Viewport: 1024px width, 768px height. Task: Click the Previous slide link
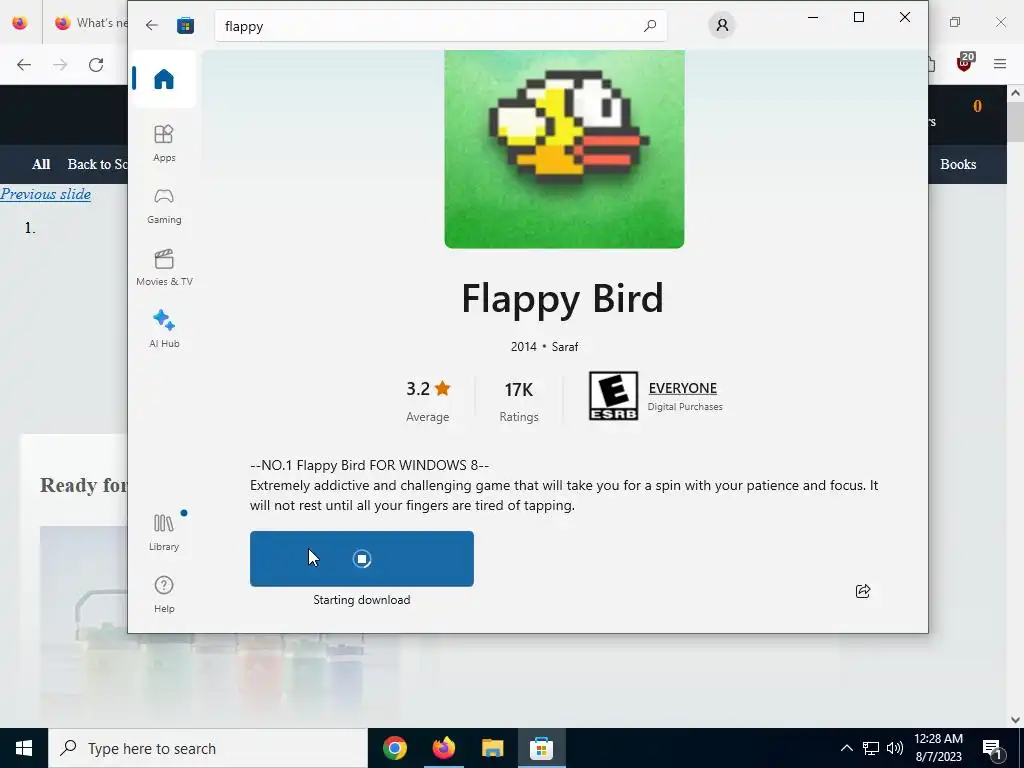46,194
